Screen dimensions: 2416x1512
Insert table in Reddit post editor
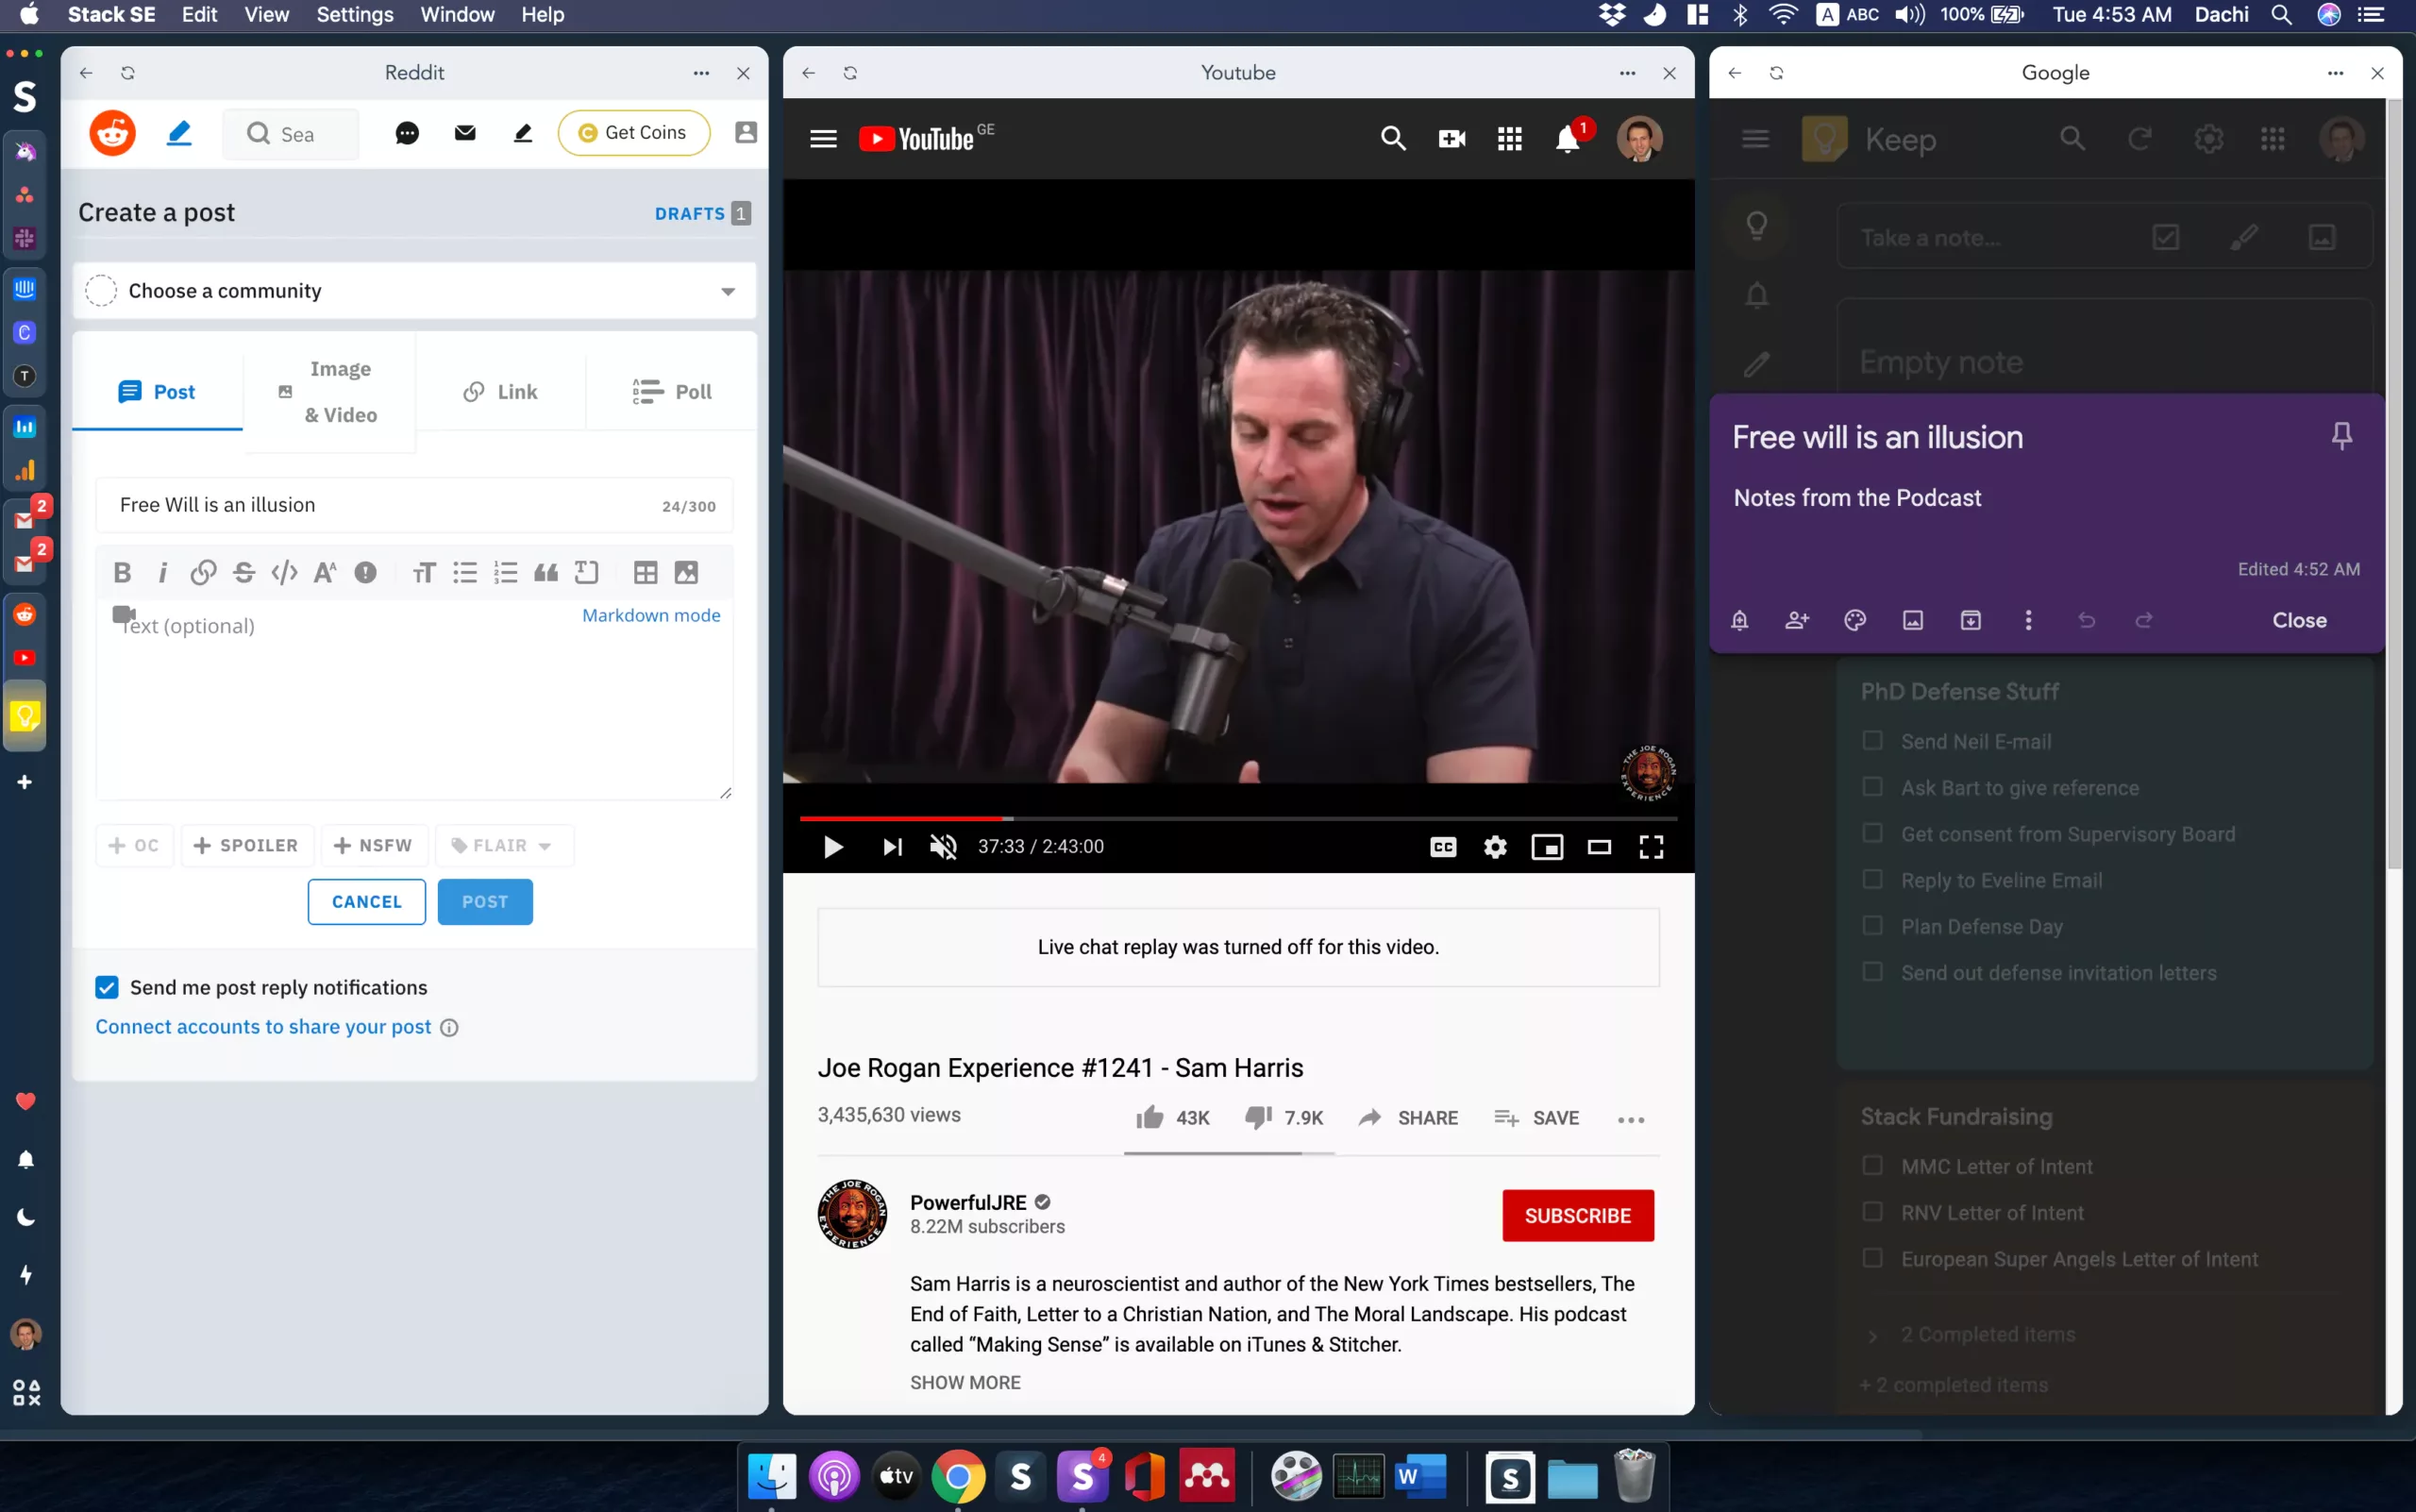(x=645, y=572)
